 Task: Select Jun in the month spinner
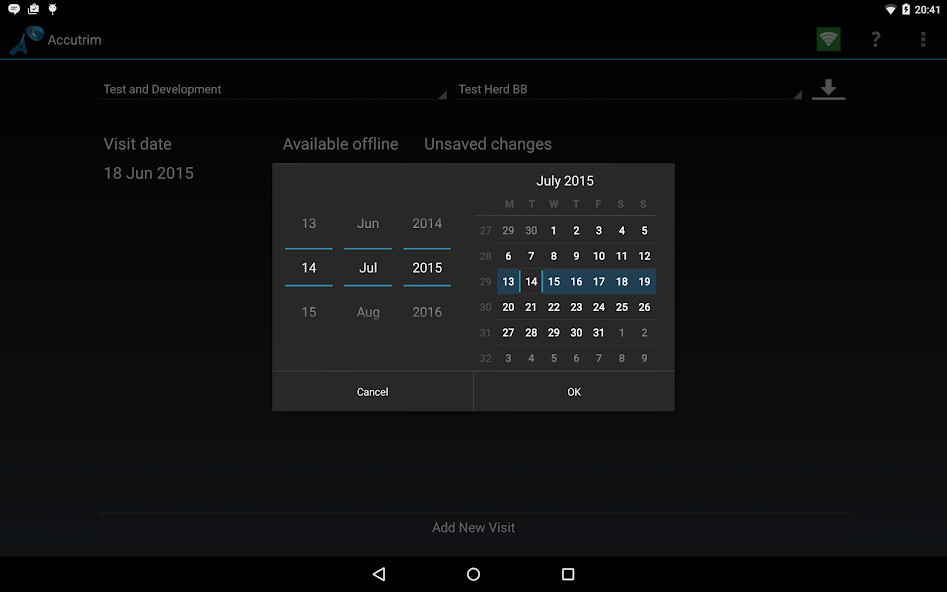[368, 224]
